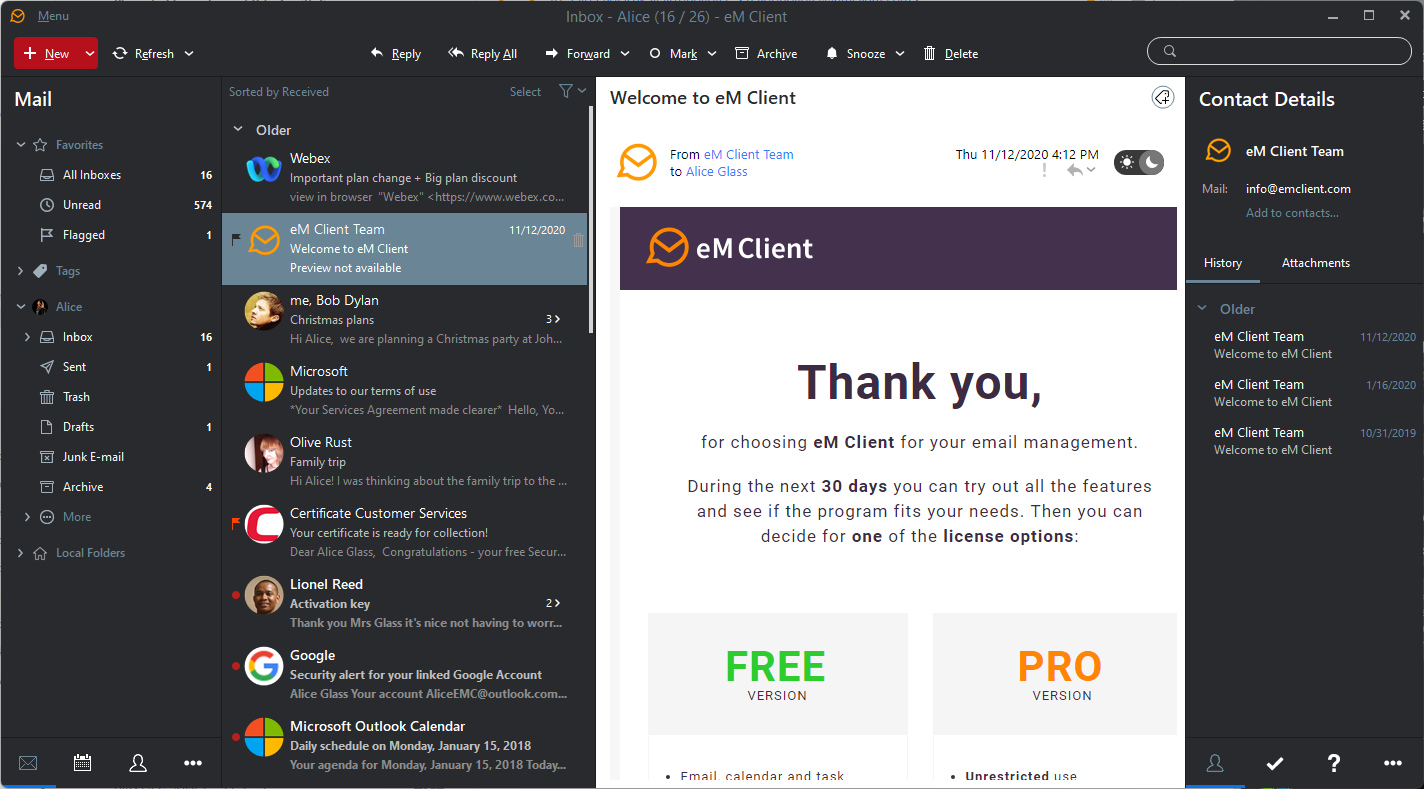Click the Add to contacts link
The image size is (1424, 789).
(1291, 213)
